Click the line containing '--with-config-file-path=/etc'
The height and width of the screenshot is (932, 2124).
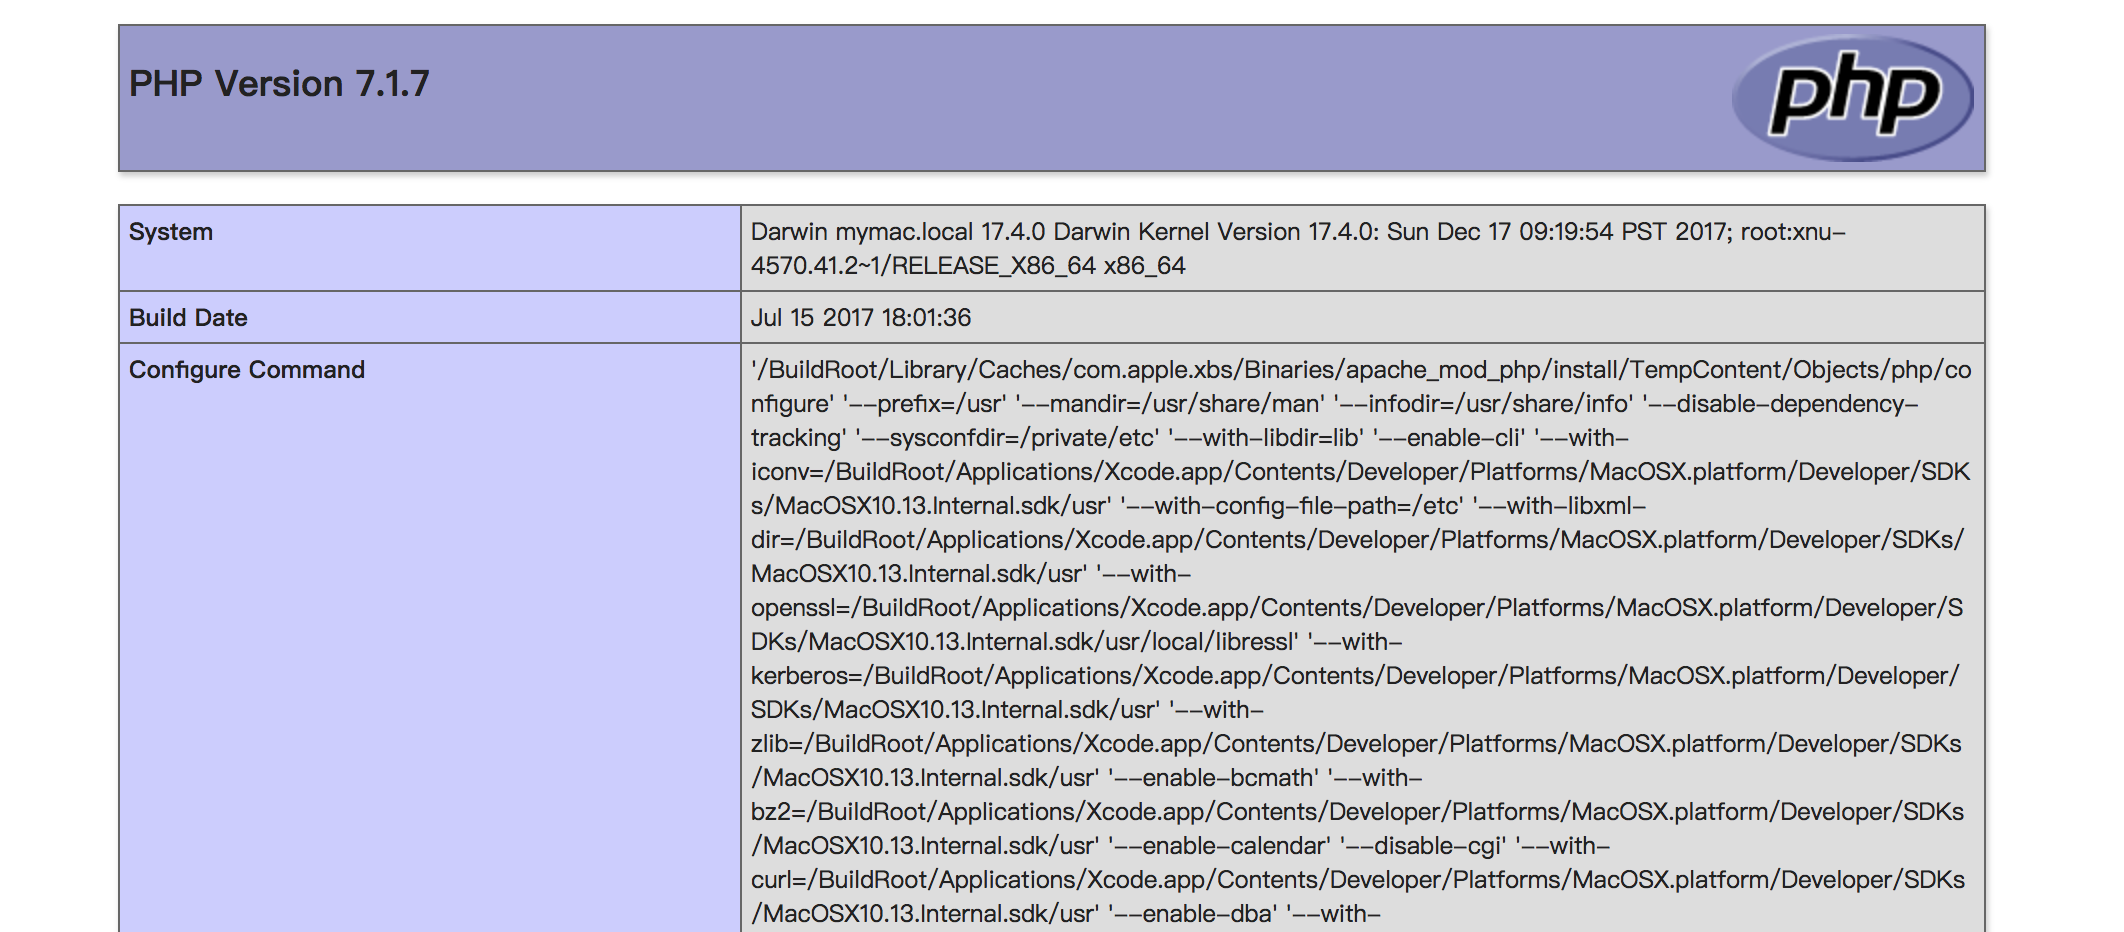click(x=1198, y=506)
